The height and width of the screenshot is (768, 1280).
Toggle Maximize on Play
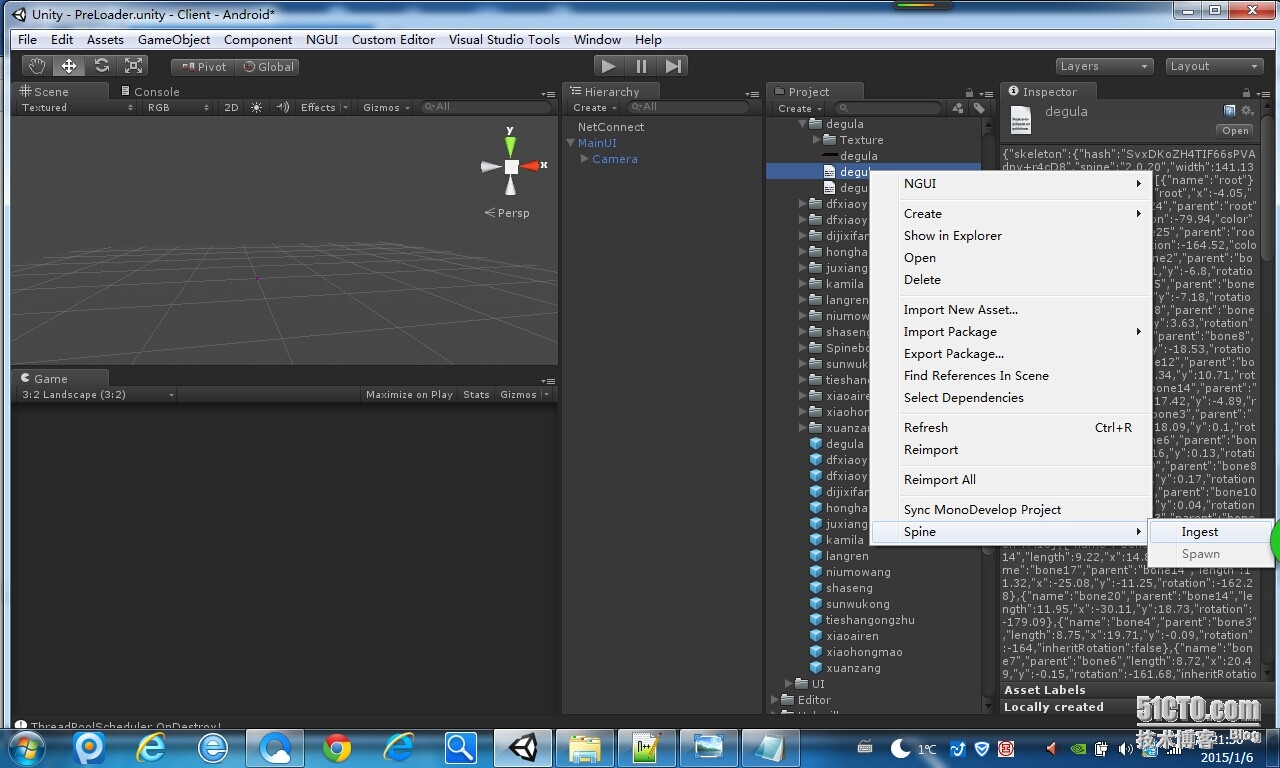click(x=409, y=394)
